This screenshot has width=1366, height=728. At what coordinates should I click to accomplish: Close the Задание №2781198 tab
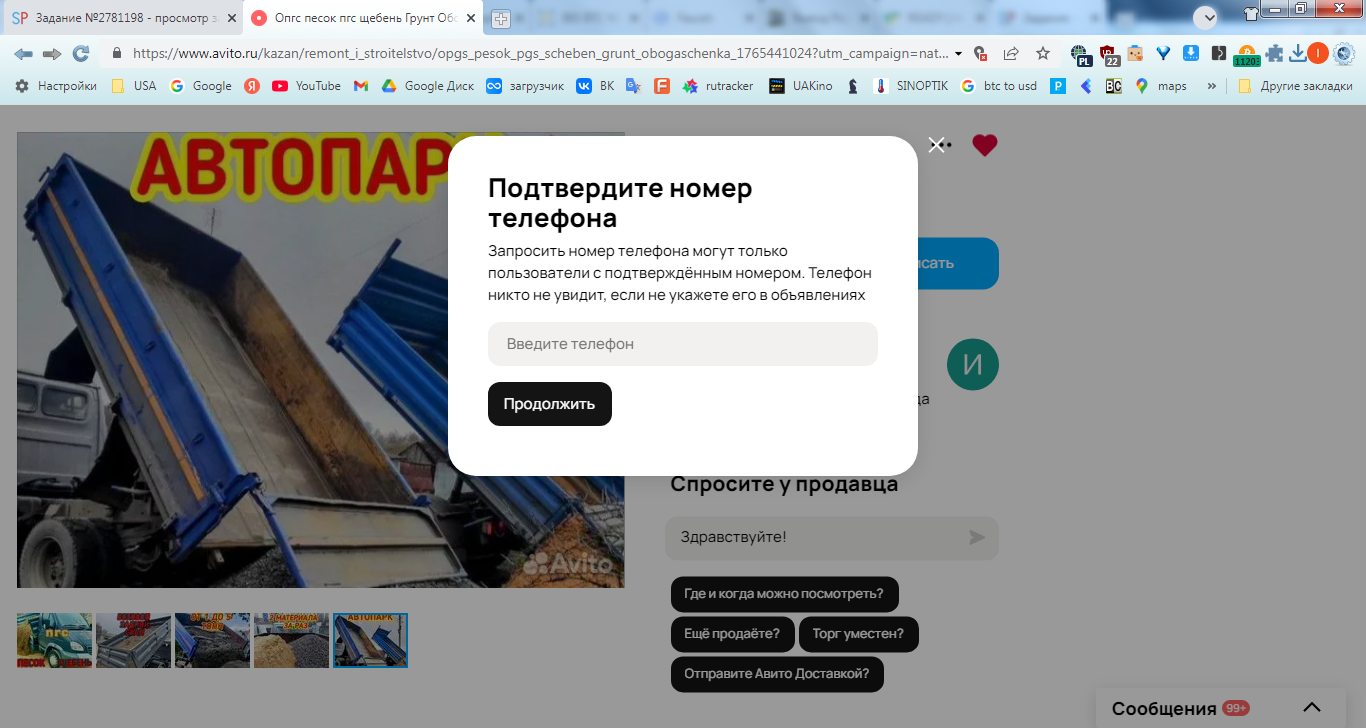click(231, 18)
